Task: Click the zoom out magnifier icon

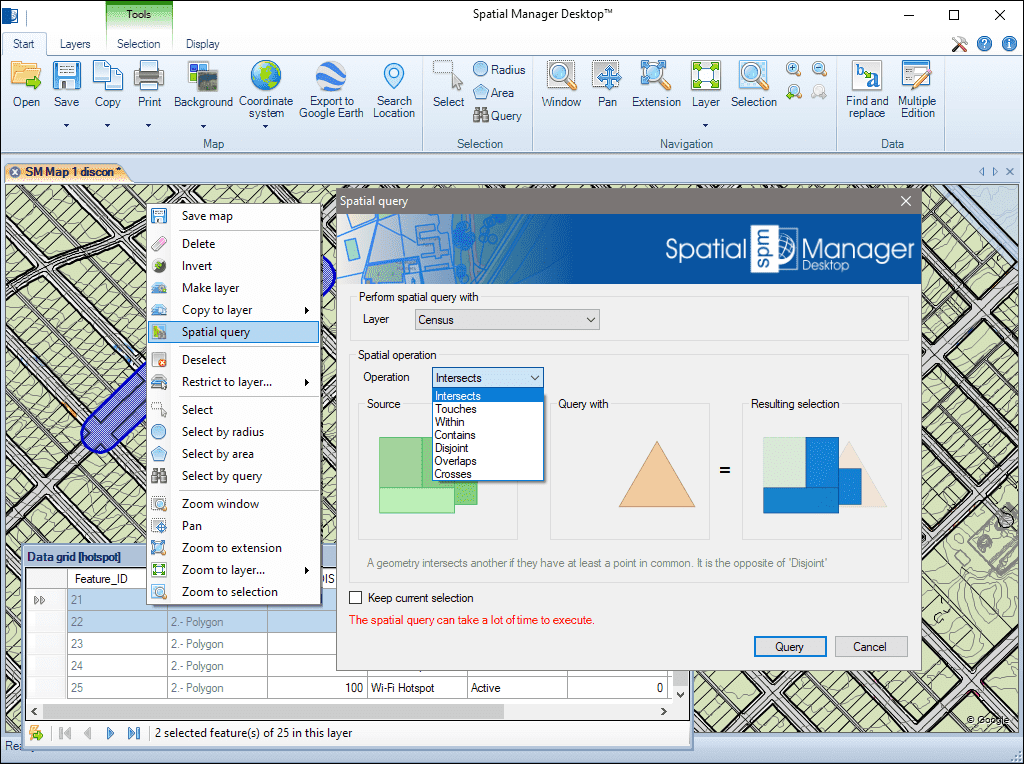Action: (x=819, y=69)
